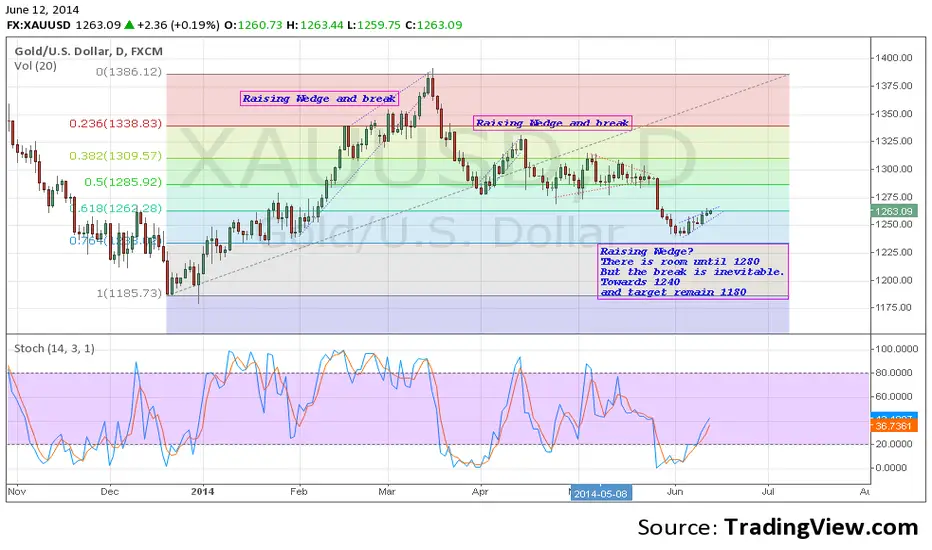Click the open price 'O:1260.73'
This screenshot has height=550, width=932.
pyautogui.click(x=253, y=25)
